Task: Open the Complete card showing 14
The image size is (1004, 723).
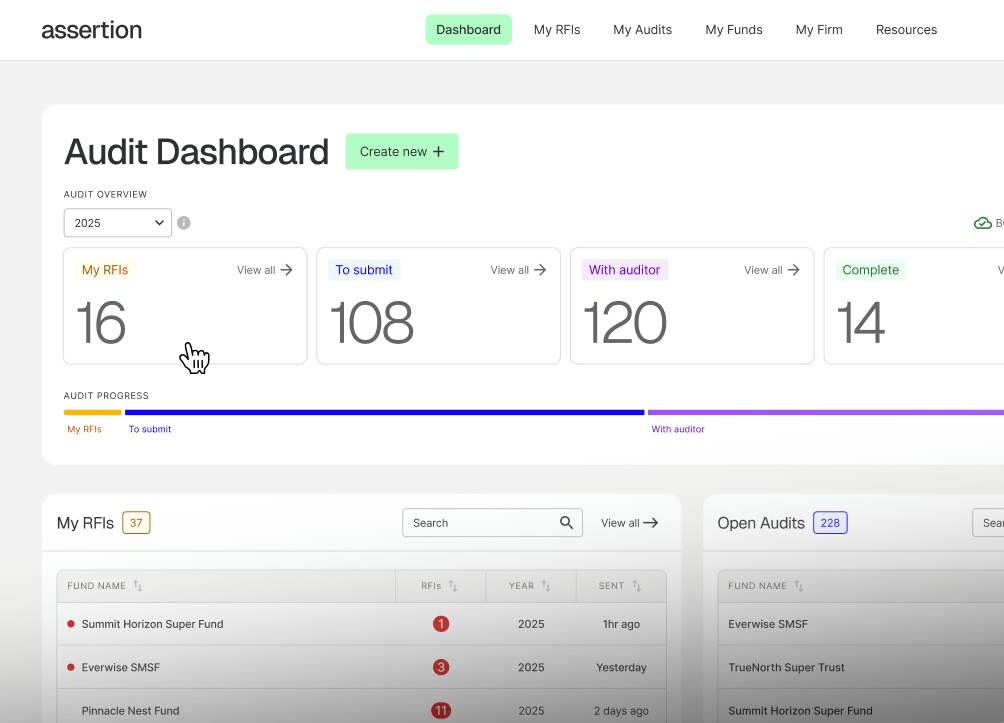Action: click(x=914, y=306)
